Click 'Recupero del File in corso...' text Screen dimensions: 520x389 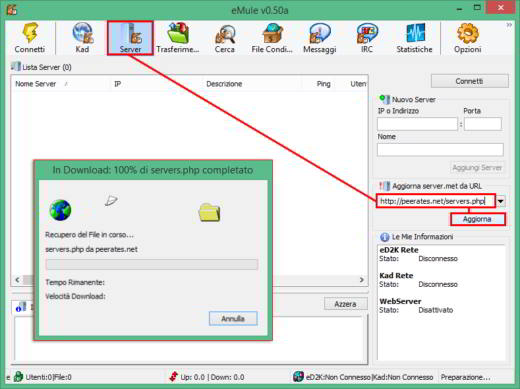[x=89, y=235]
